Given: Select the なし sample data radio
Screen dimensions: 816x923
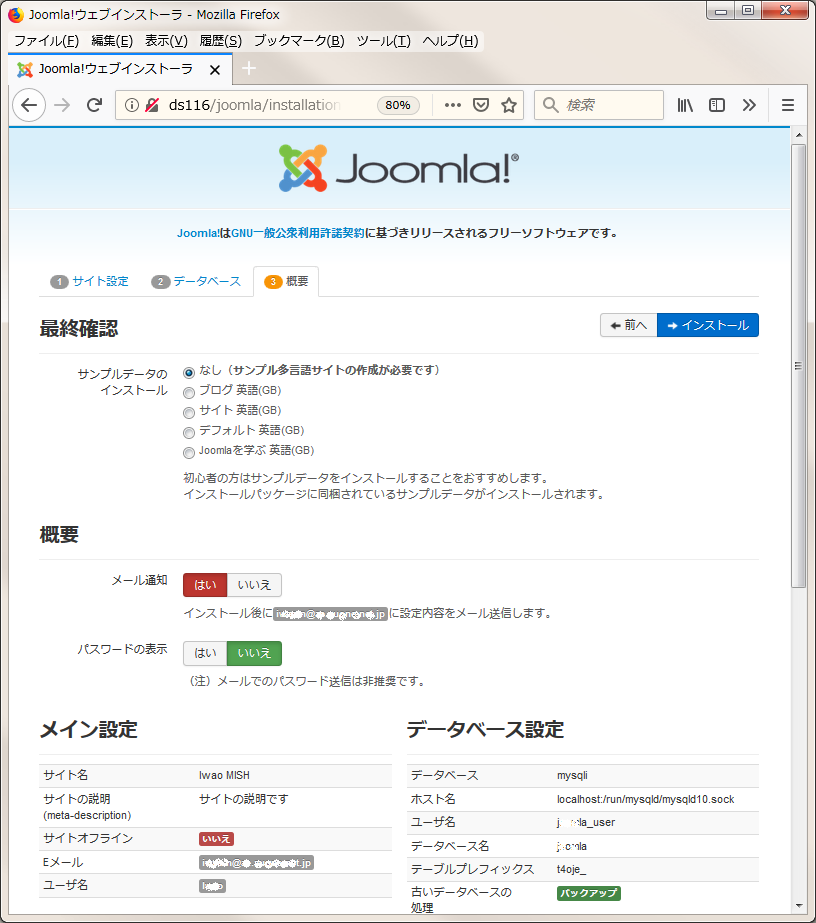Looking at the screenshot, I should (189, 373).
